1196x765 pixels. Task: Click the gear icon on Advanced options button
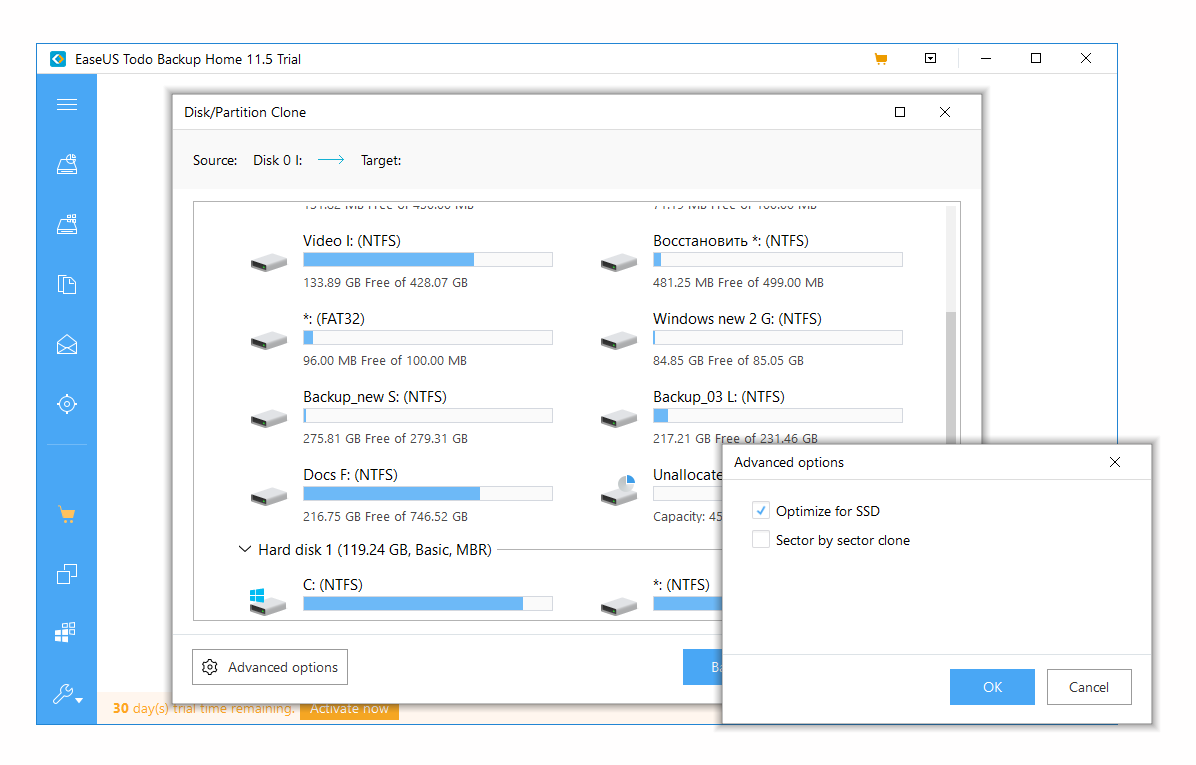(x=210, y=667)
